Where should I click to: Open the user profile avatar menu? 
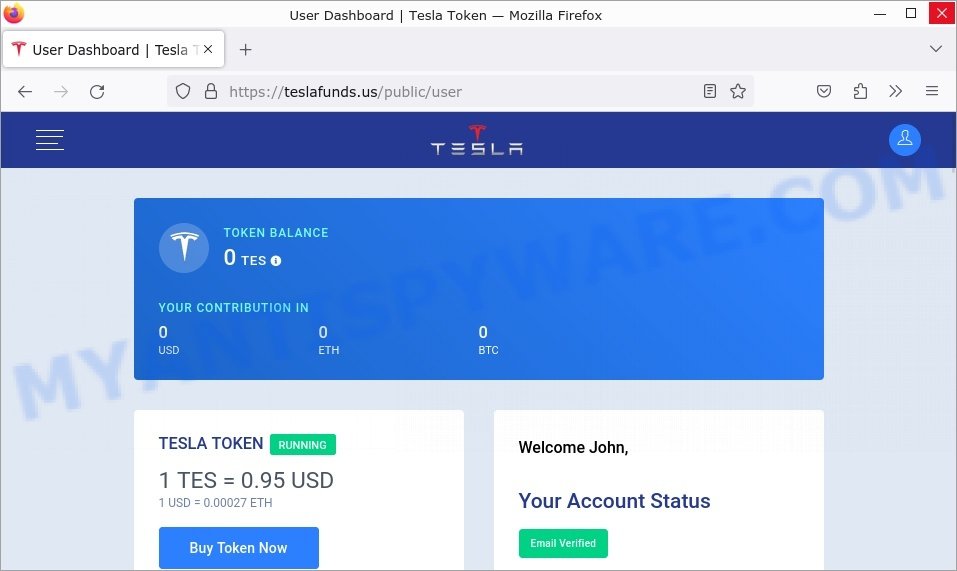click(x=905, y=140)
